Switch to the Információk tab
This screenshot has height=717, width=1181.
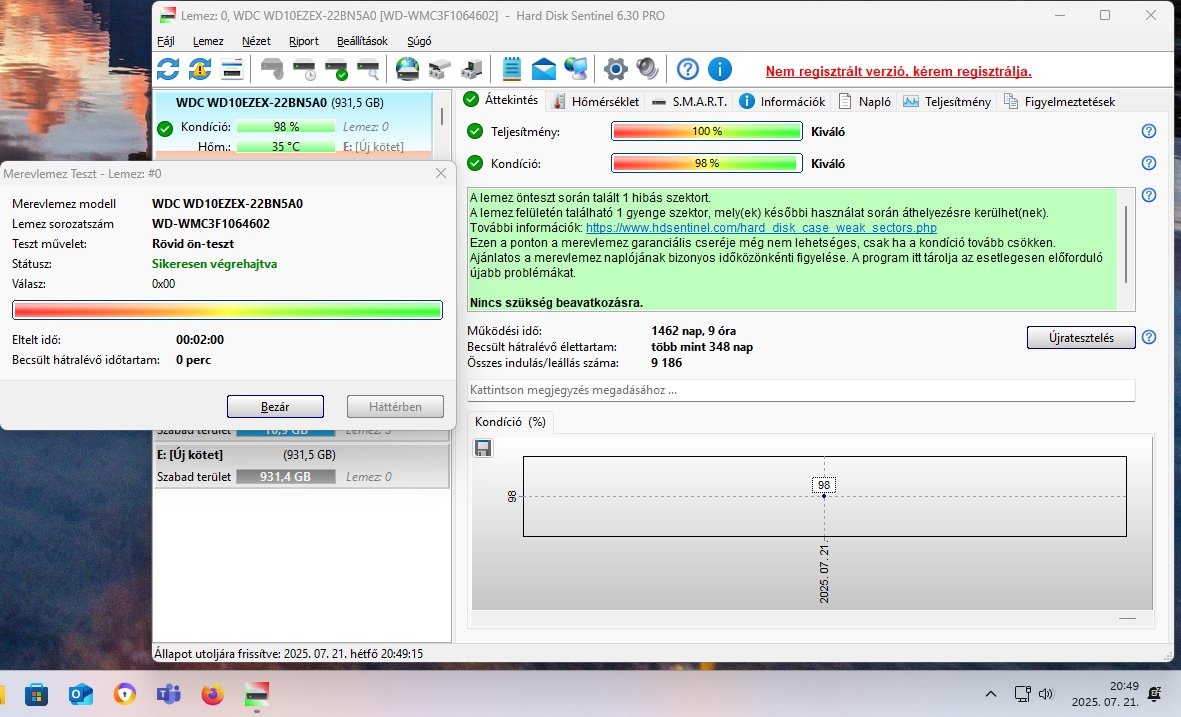783,101
